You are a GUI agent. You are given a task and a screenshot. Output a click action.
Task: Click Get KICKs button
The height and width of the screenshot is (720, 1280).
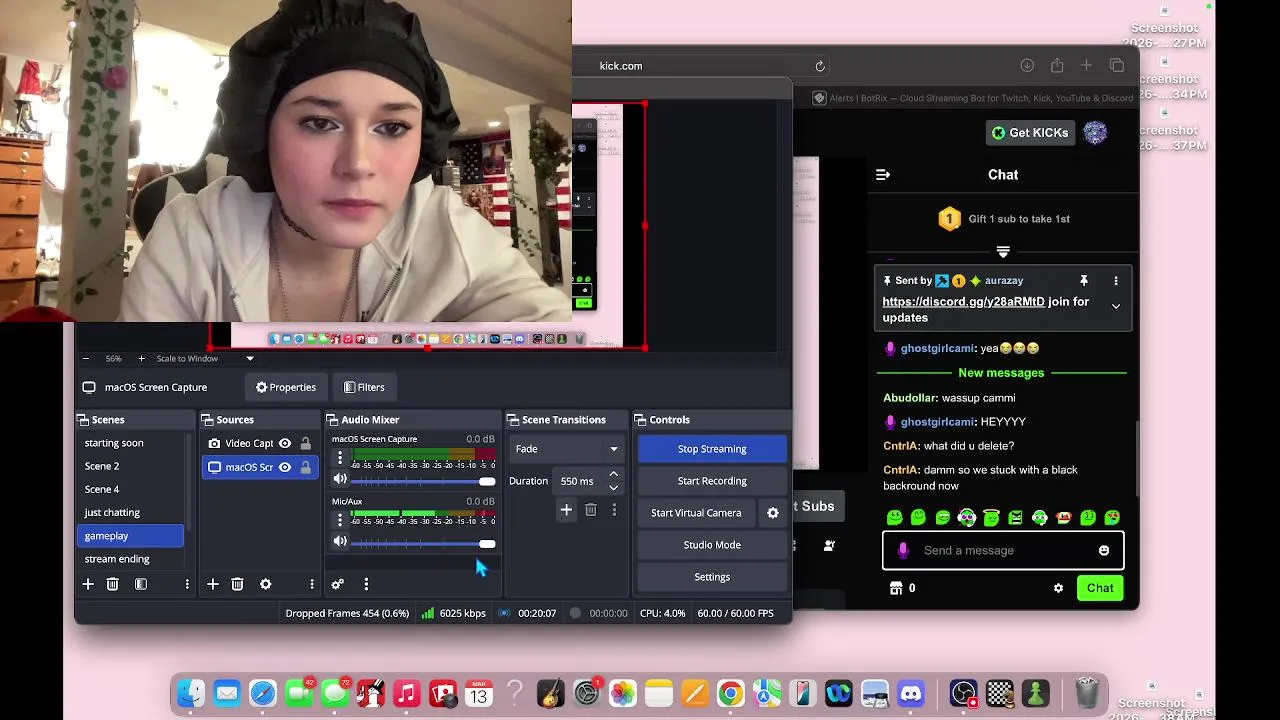click(1029, 132)
